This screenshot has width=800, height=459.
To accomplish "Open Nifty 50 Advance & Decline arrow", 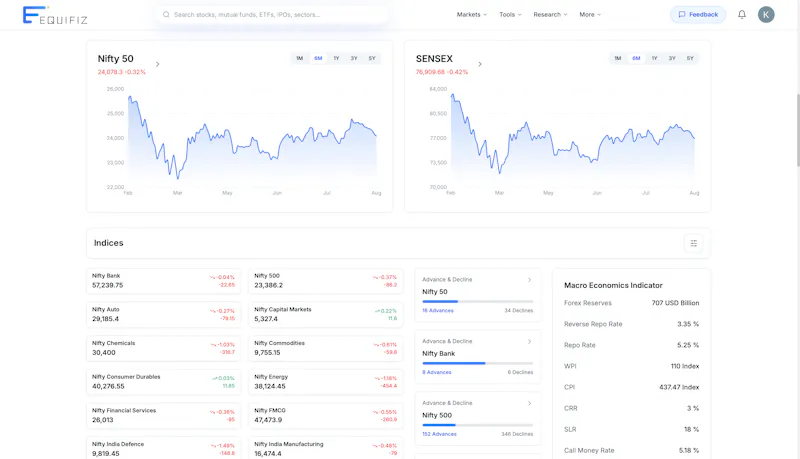I will pos(529,279).
